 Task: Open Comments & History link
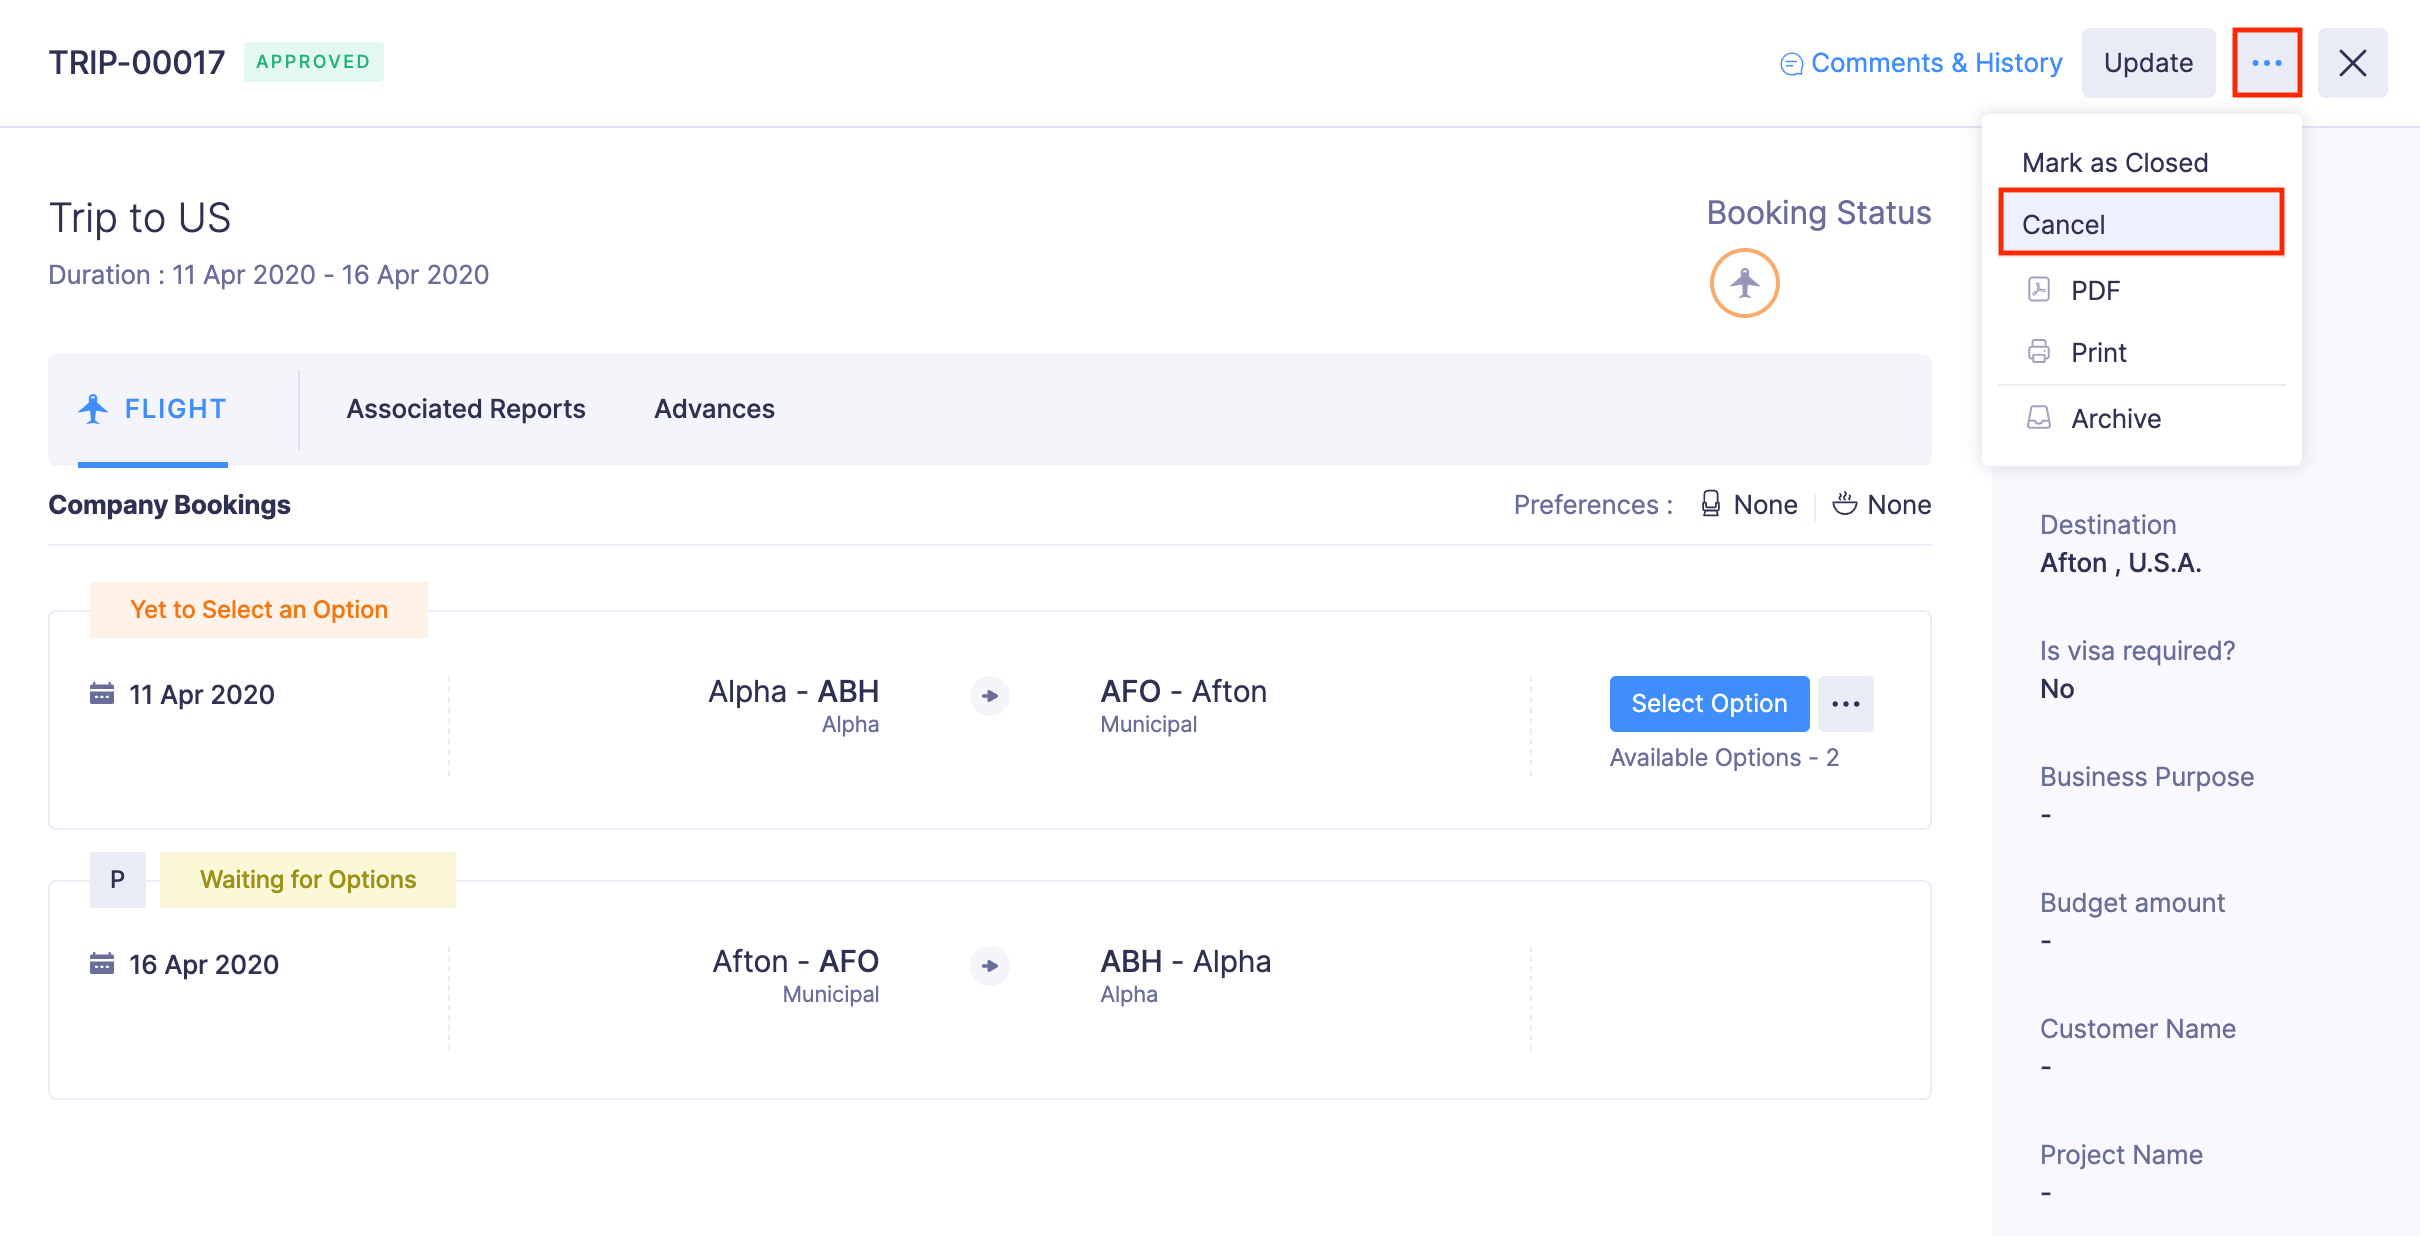1936,63
